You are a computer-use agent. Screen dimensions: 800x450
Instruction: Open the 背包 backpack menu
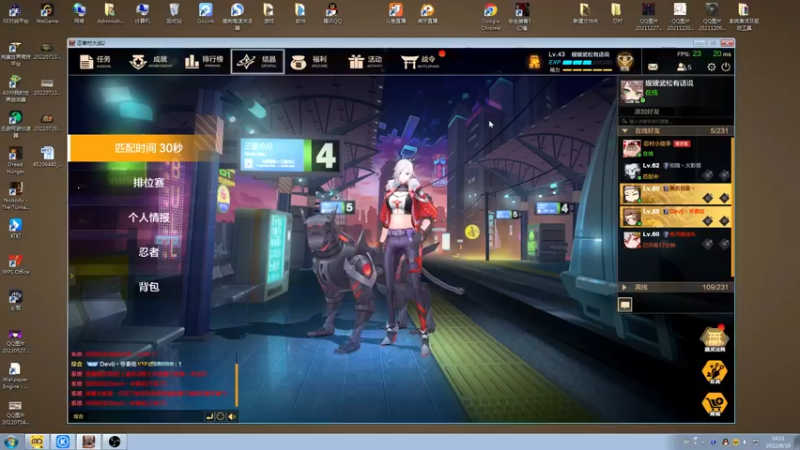point(148,287)
